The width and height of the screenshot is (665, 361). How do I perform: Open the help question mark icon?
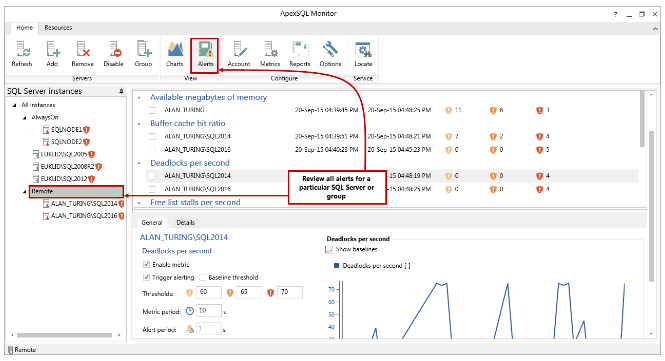tap(615, 14)
